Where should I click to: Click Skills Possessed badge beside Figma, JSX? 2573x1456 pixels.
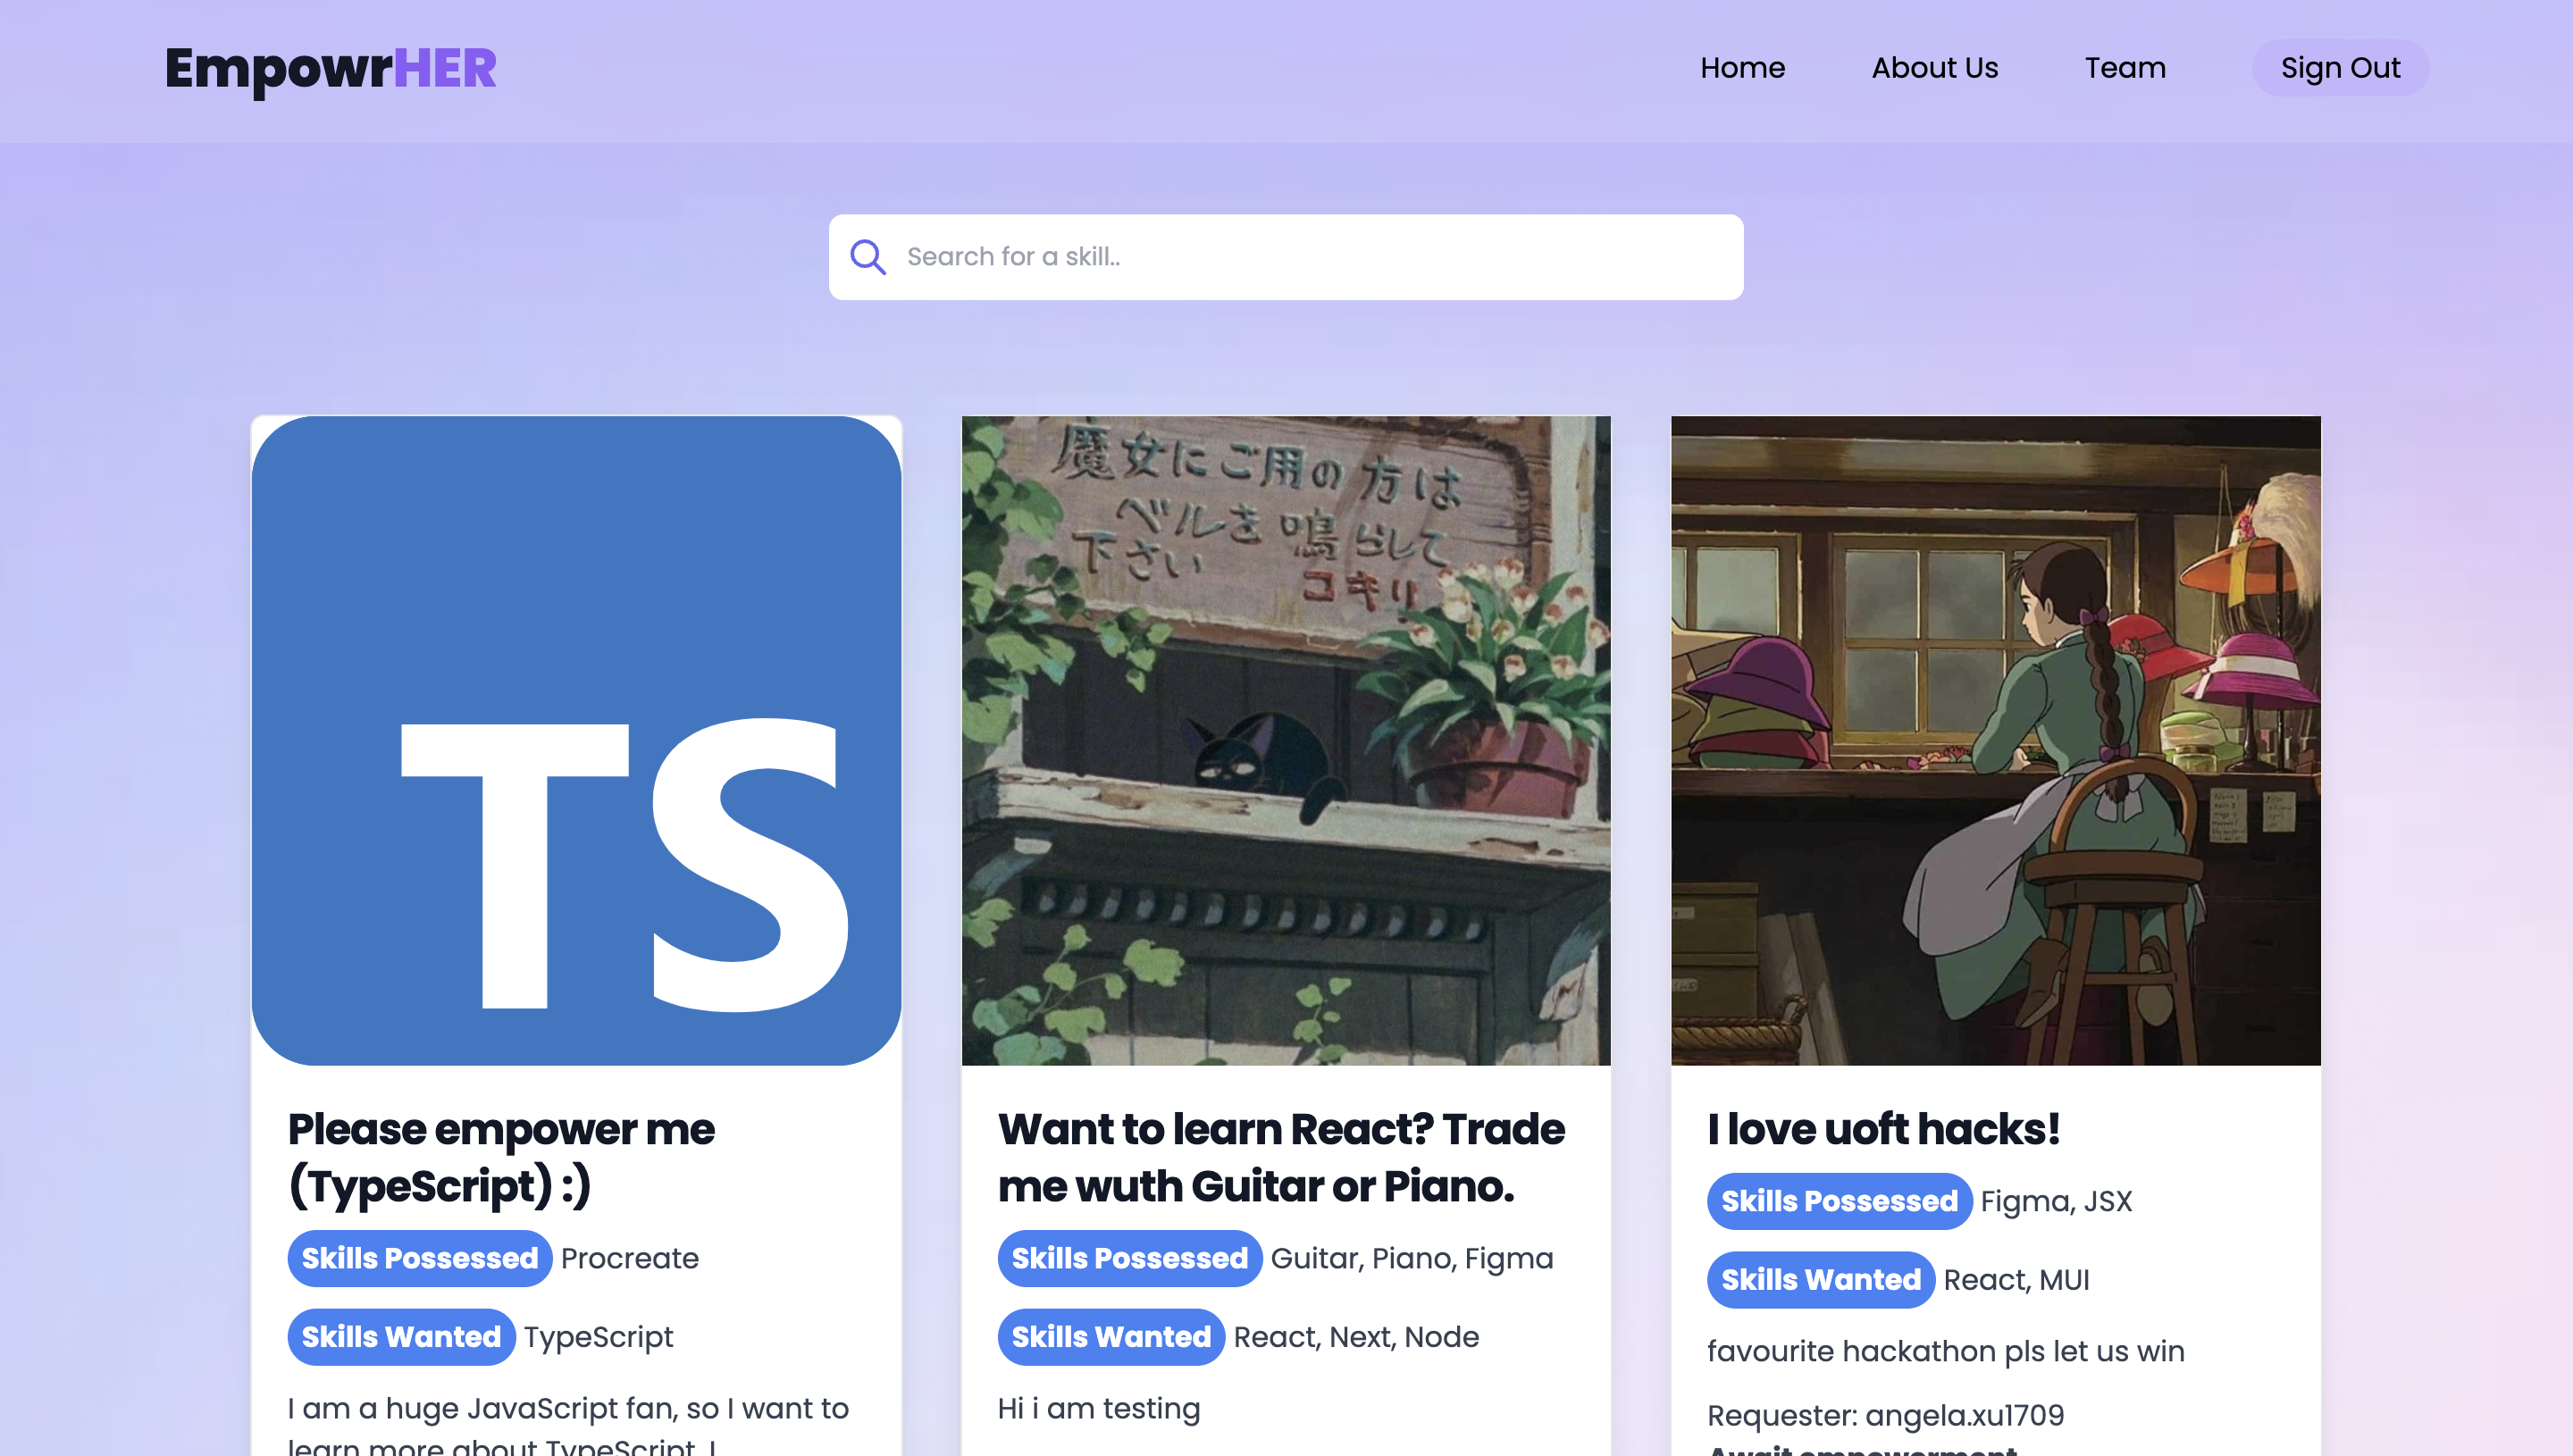coord(1839,1201)
